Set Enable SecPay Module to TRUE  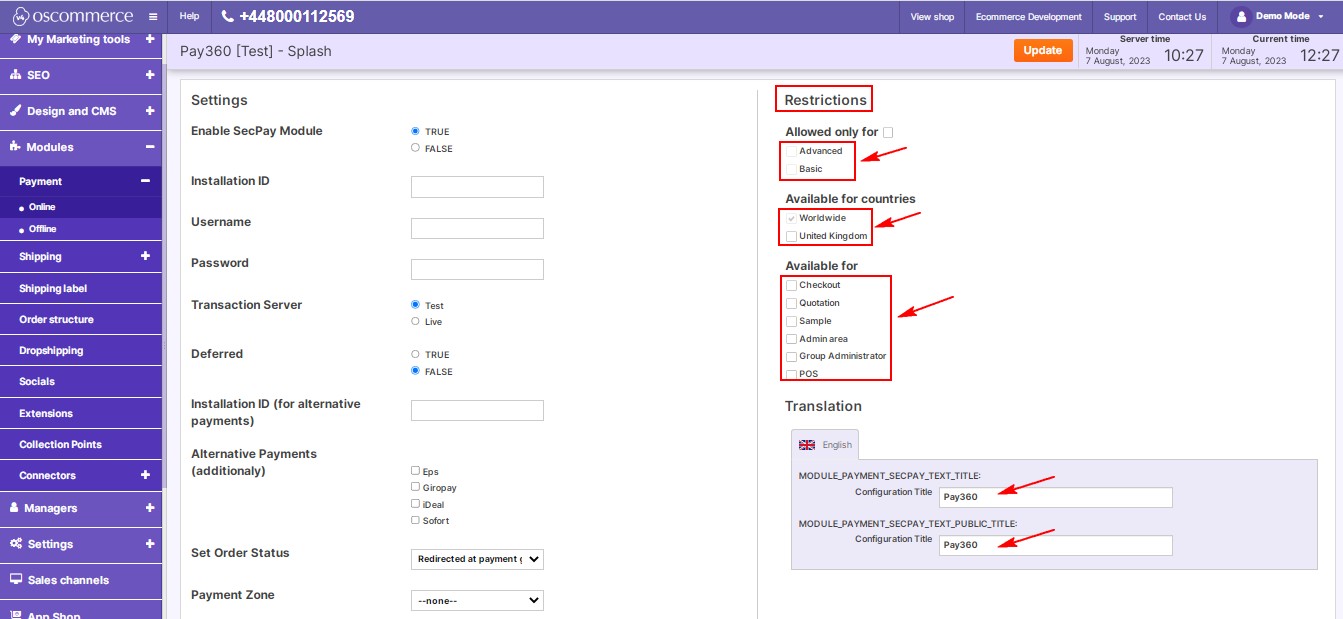click(415, 131)
